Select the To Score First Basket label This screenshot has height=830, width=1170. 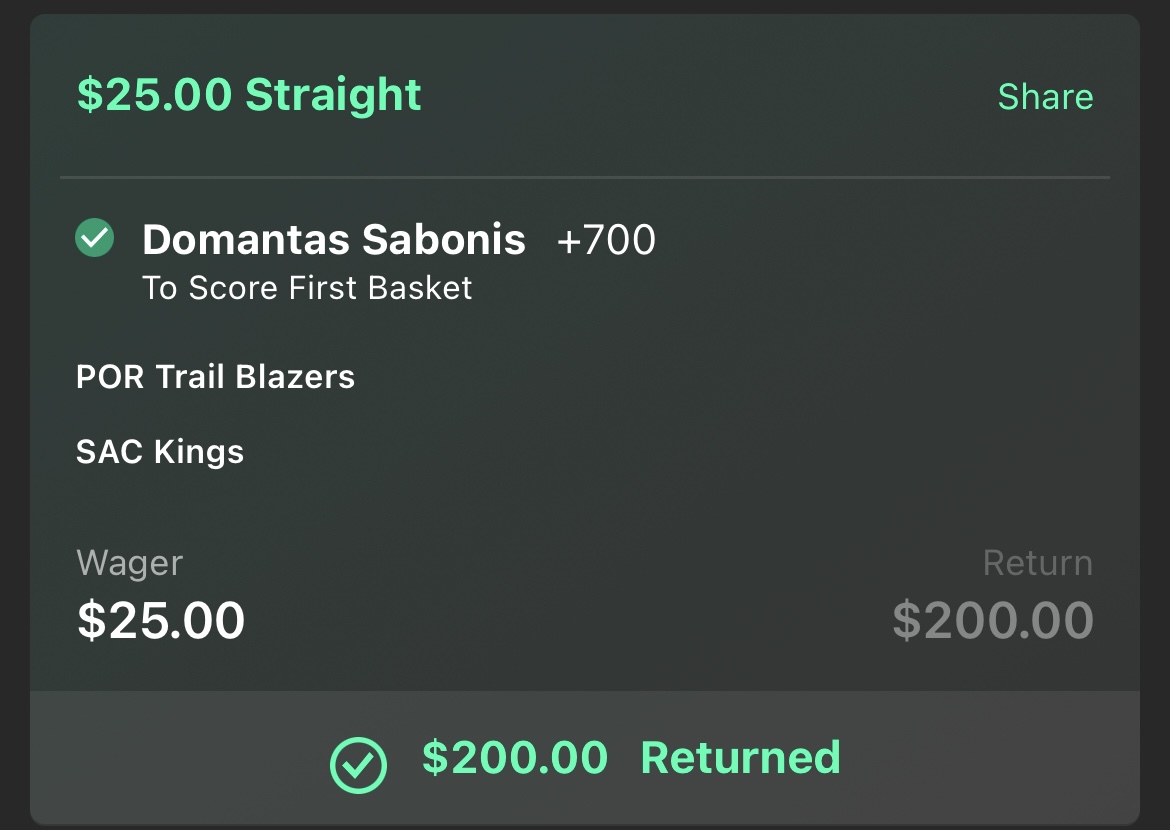pyautogui.click(x=307, y=288)
